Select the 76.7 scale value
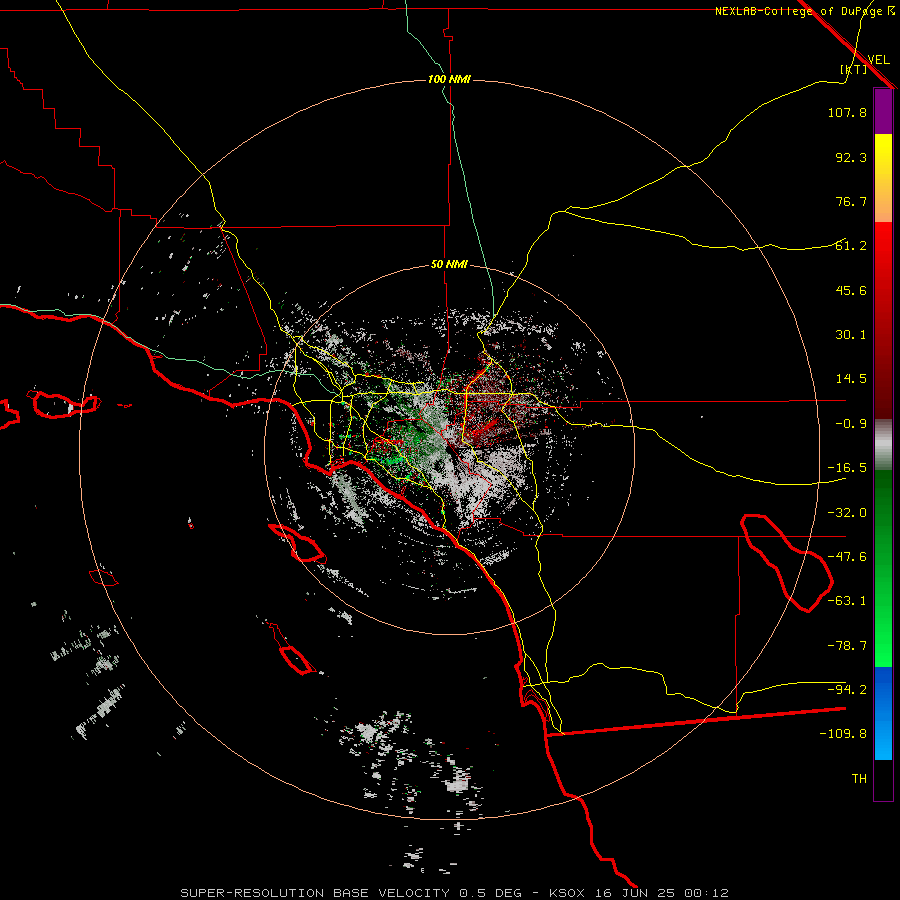The height and width of the screenshot is (900, 900). 851,201
